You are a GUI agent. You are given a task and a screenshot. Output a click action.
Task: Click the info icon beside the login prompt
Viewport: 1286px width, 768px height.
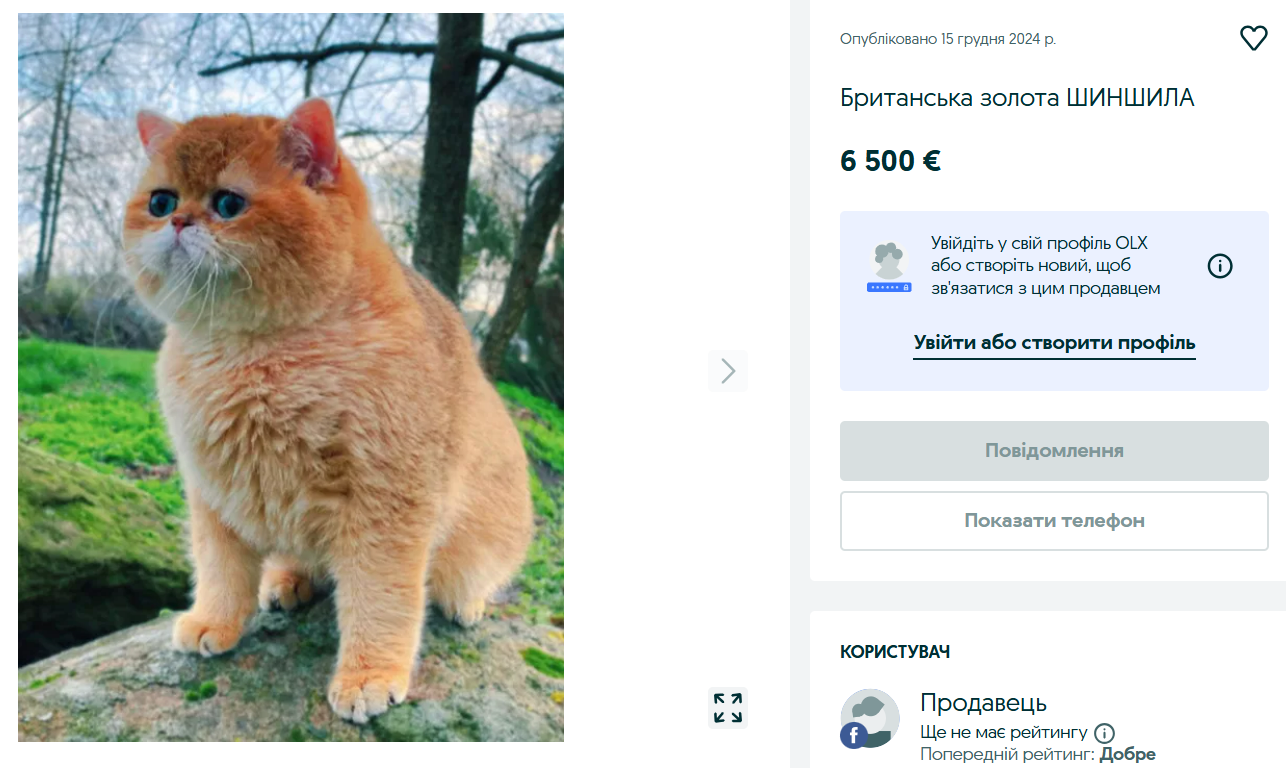pos(1220,266)
